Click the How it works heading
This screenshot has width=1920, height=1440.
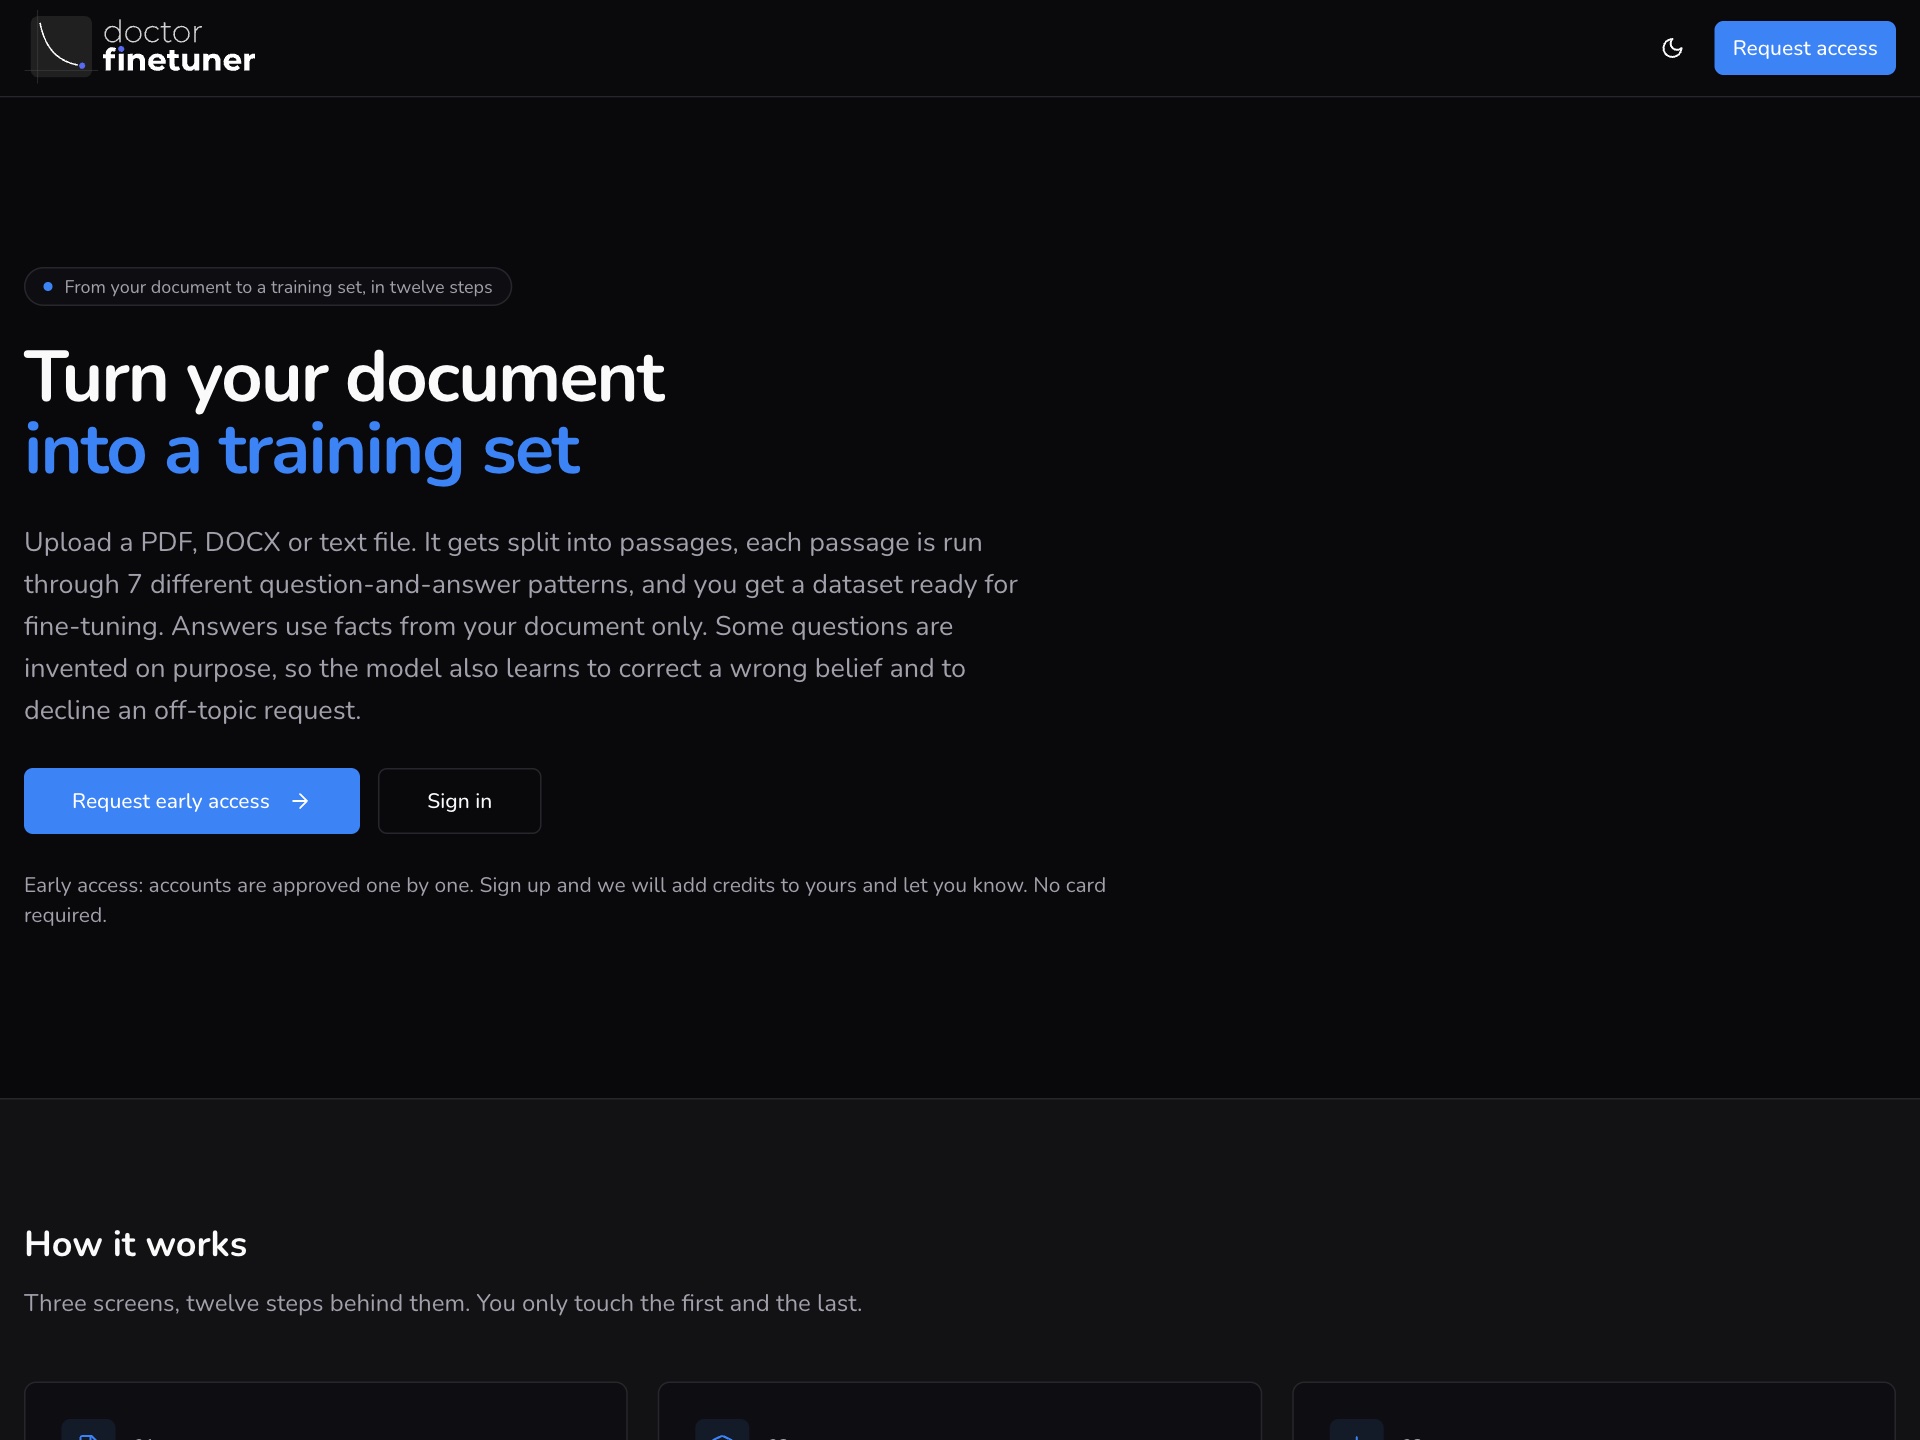pyautogui.click(x=135, y=1244)
